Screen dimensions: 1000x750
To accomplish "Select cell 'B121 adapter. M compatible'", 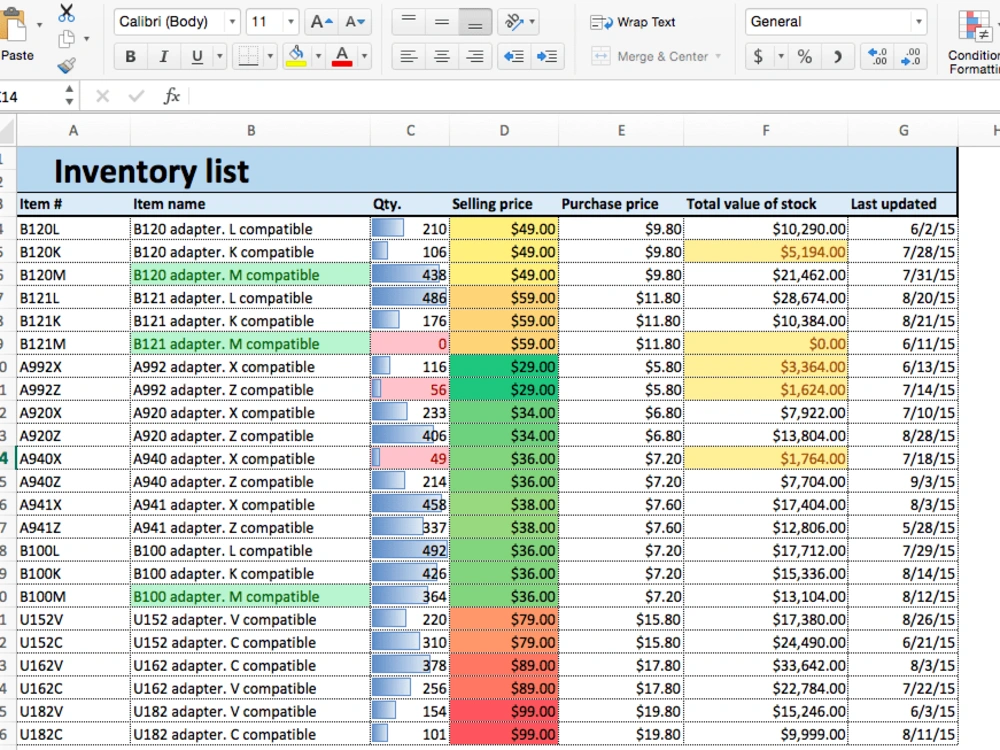I will 250,344.
